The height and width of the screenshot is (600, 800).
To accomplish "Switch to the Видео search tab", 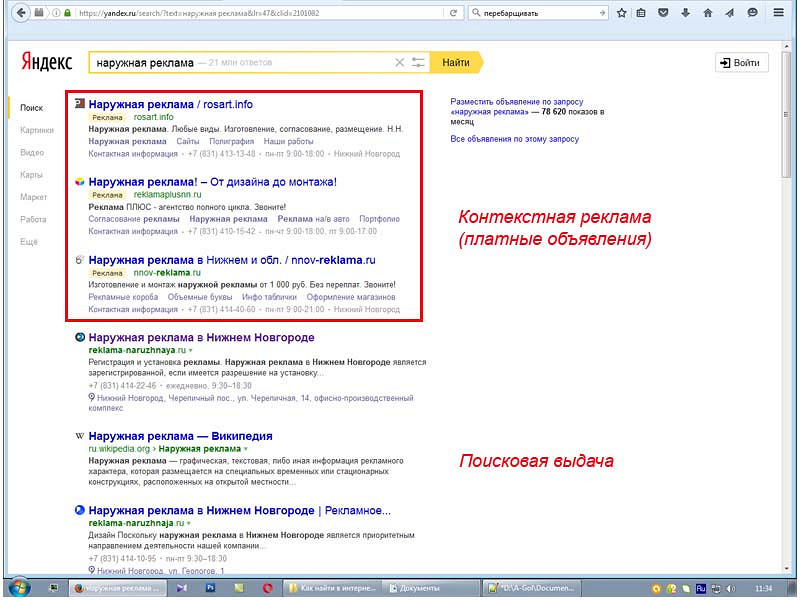I will click(x=32, y=153).
